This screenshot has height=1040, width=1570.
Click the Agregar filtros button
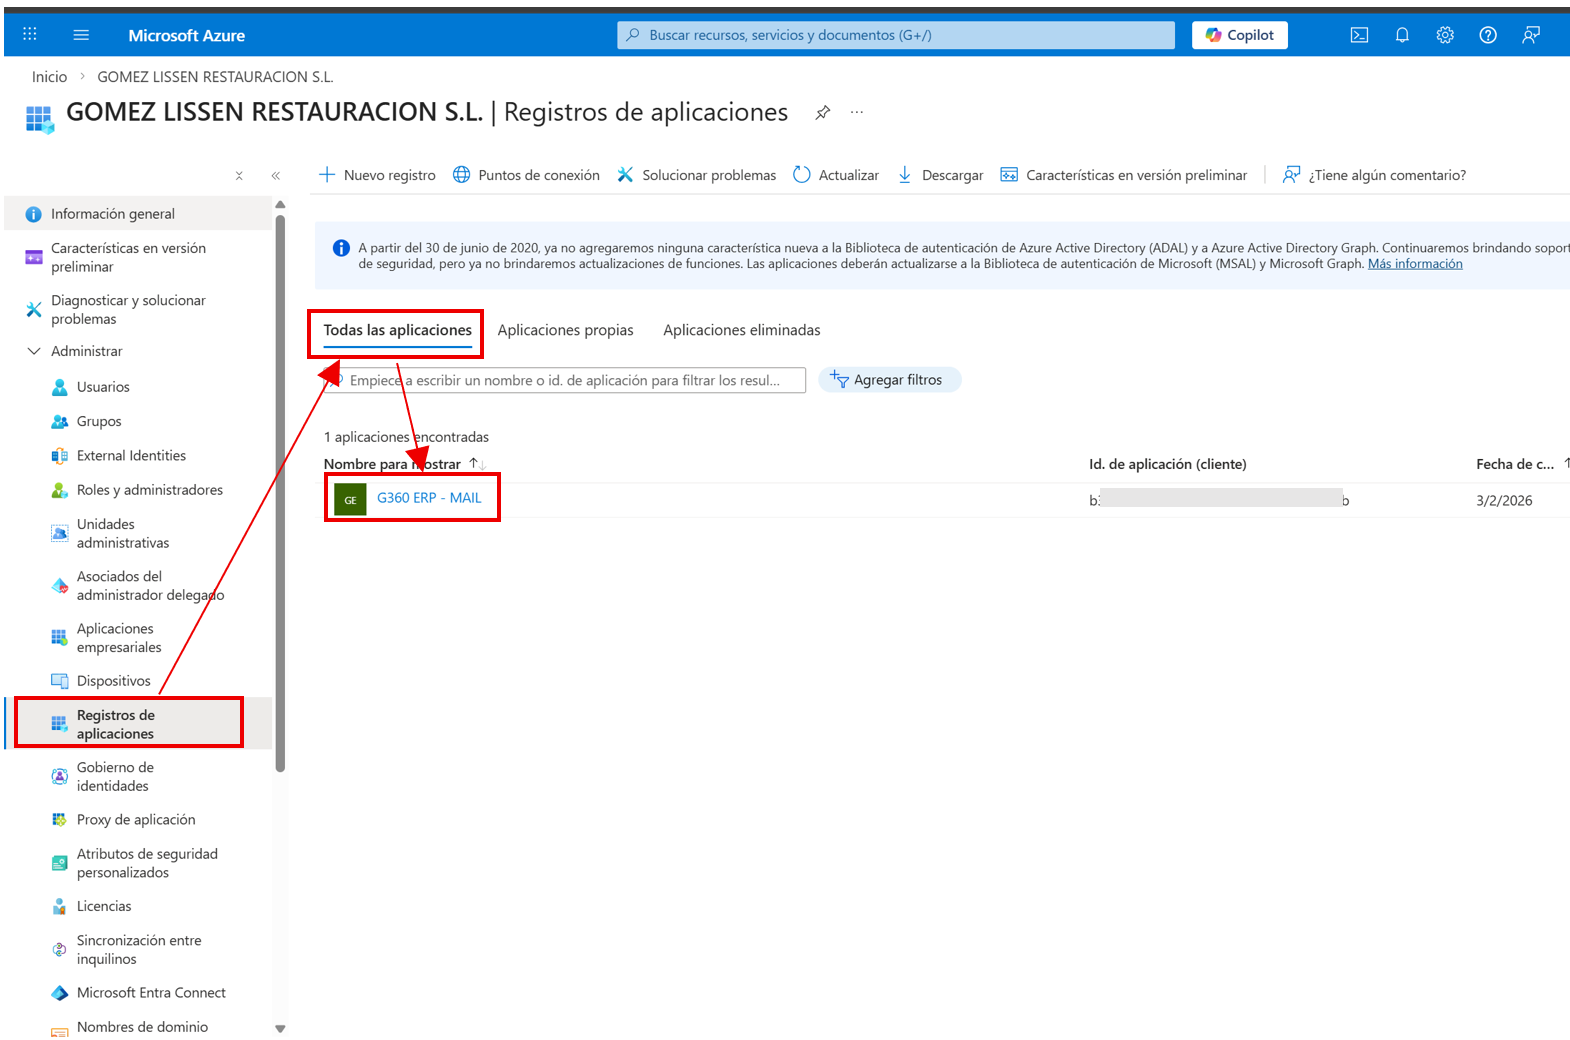point(889,380)
